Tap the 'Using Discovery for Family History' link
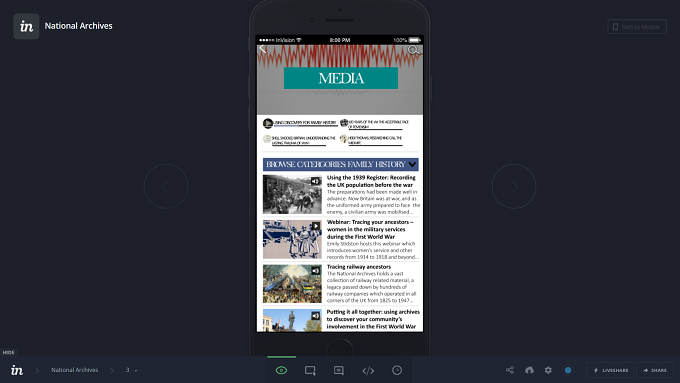Screen dimensions: 680x383 coord(300,123)
